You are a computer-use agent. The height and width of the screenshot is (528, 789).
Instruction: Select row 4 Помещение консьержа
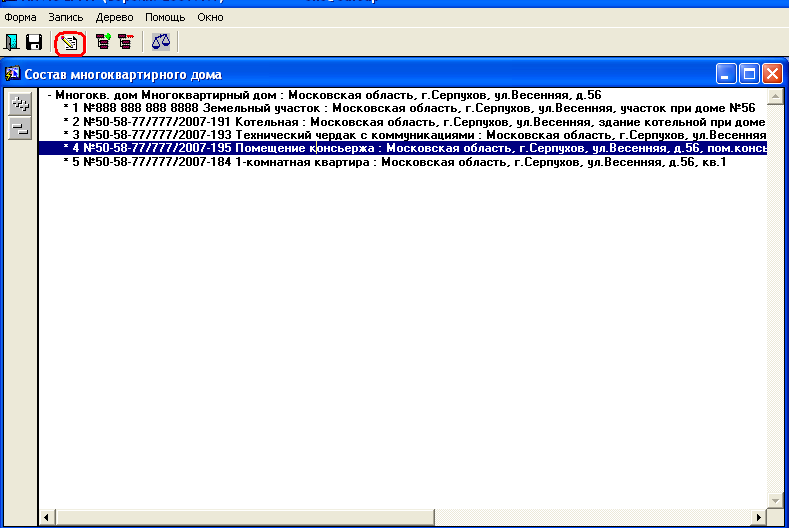[x=403, y=148]
